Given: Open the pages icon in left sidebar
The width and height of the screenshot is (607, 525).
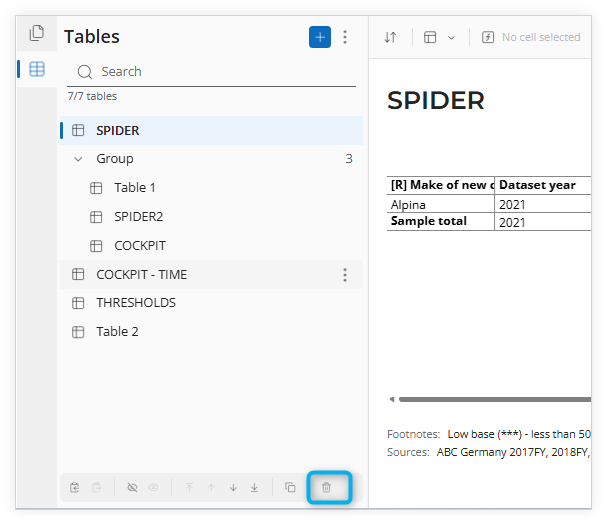Looking at the screenshot, I should pyautogui.click(x=37, y=33).
